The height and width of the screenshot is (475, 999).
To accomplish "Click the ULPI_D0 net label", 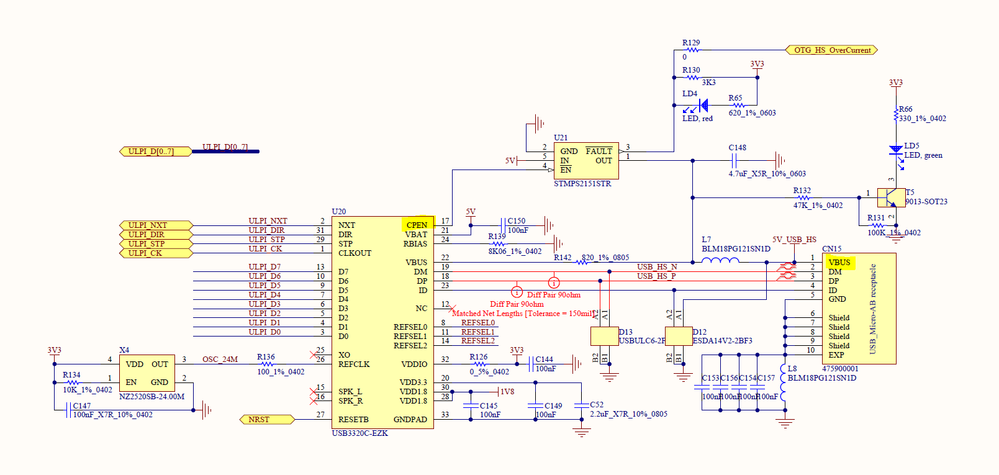I will (x=265, y=331).
